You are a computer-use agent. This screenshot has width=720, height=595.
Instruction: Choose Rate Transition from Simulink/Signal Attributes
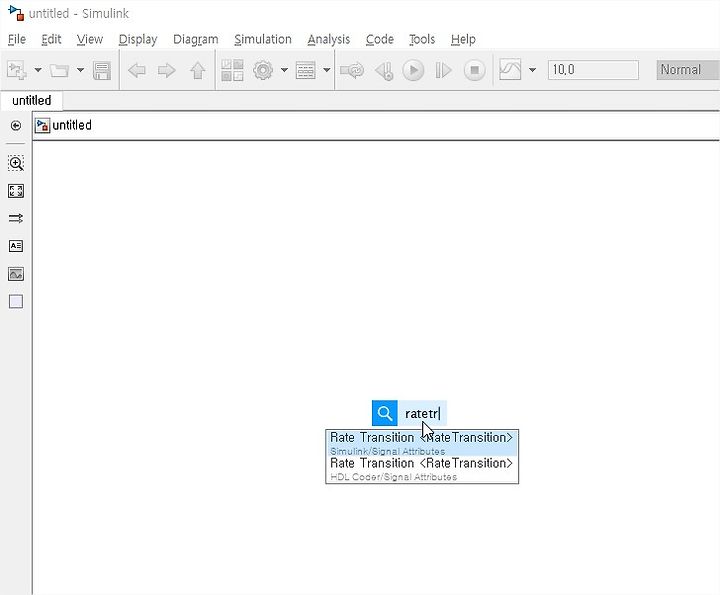coord(422,443)
